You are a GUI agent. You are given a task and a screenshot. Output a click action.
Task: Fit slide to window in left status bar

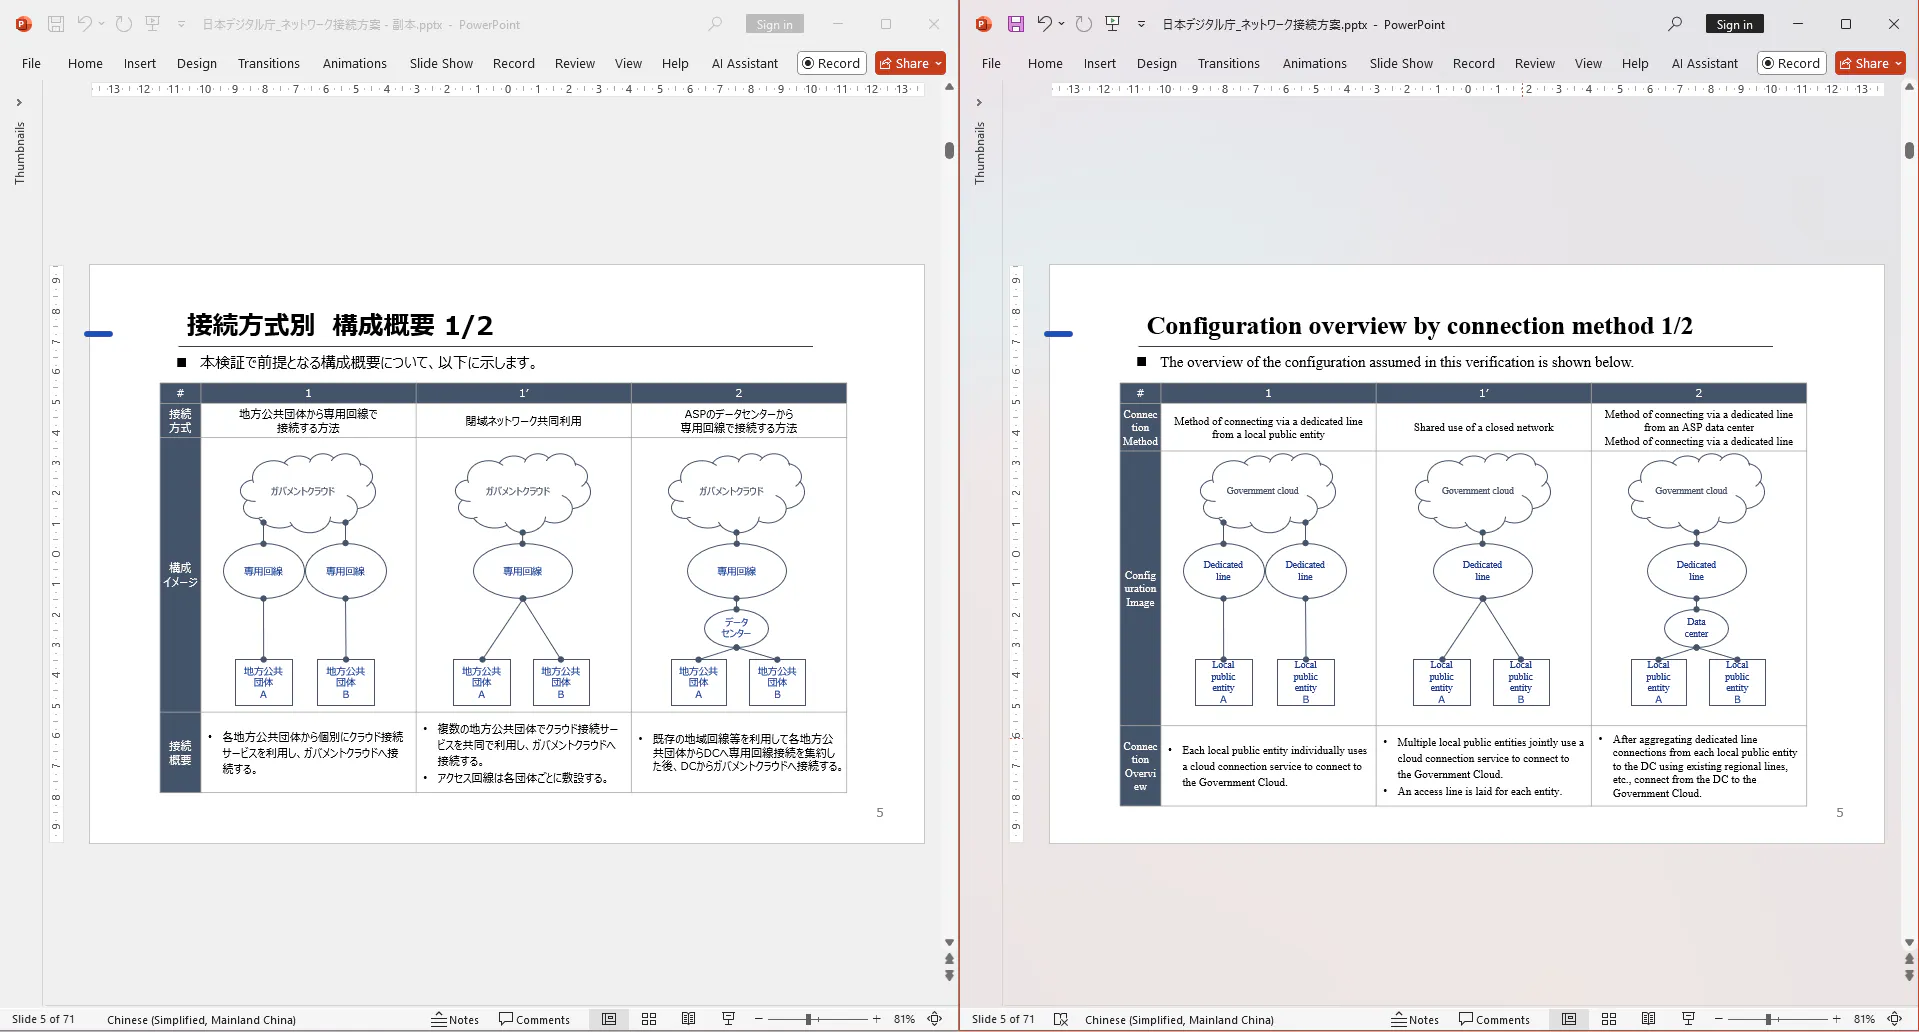[935, 1019]
